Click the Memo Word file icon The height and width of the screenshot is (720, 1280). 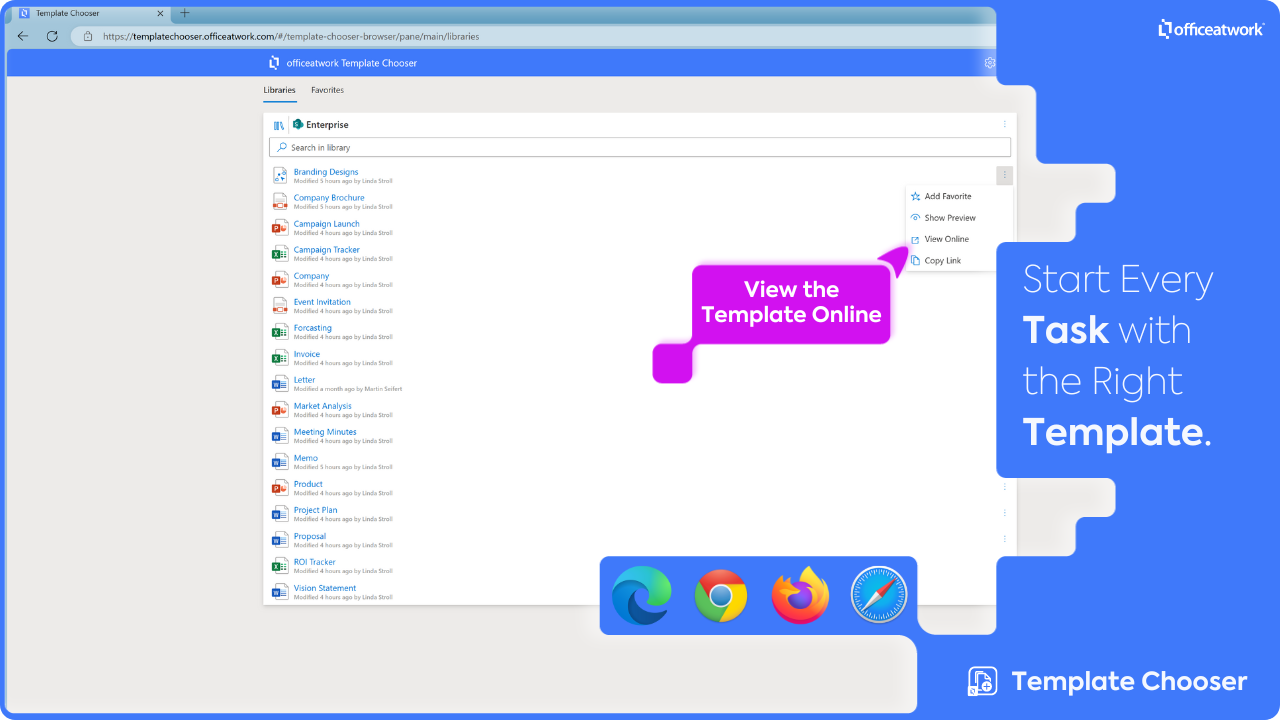coord(280,461)
